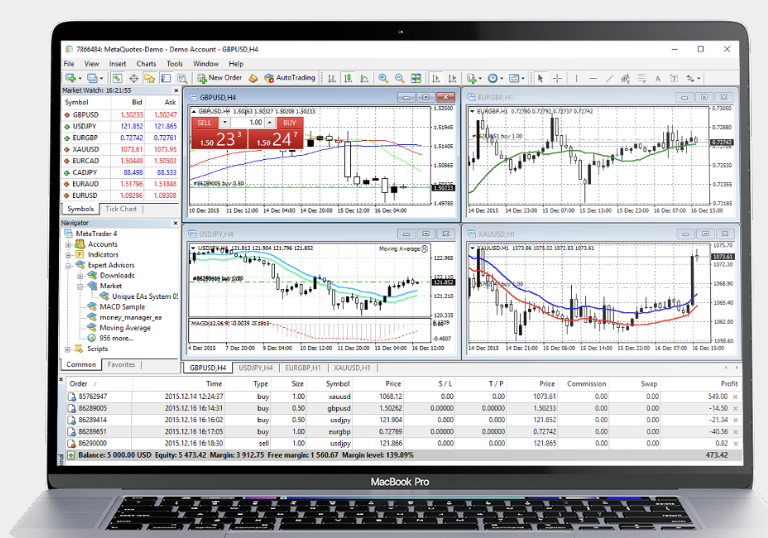The width and height of the screenshot is (768, 538).
Task: Select the crosshair tool in toolbar
Action: pos(557,78)
